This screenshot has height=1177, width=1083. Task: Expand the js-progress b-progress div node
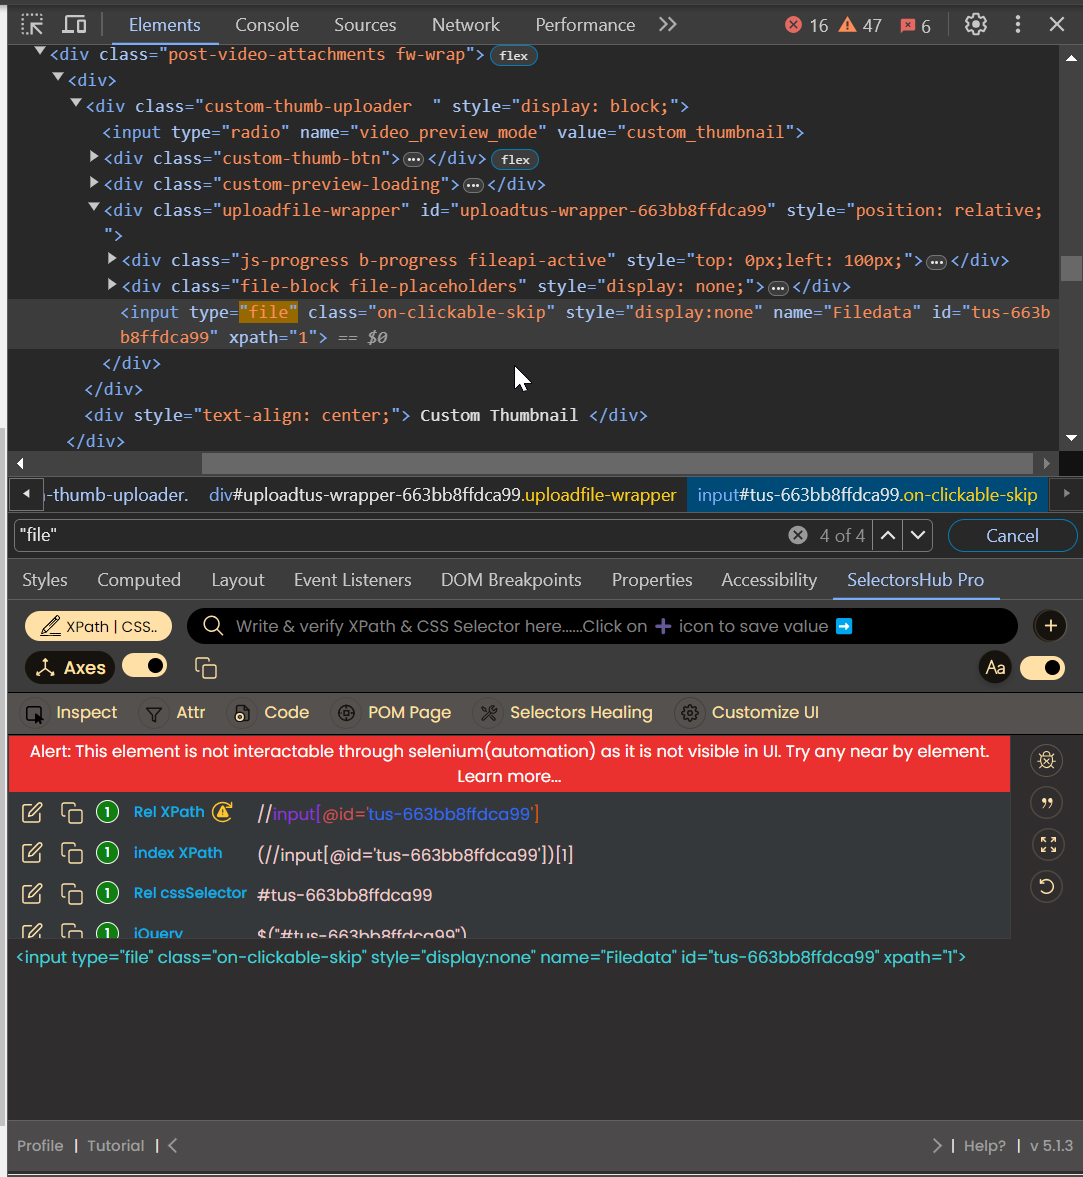(112, 258)
